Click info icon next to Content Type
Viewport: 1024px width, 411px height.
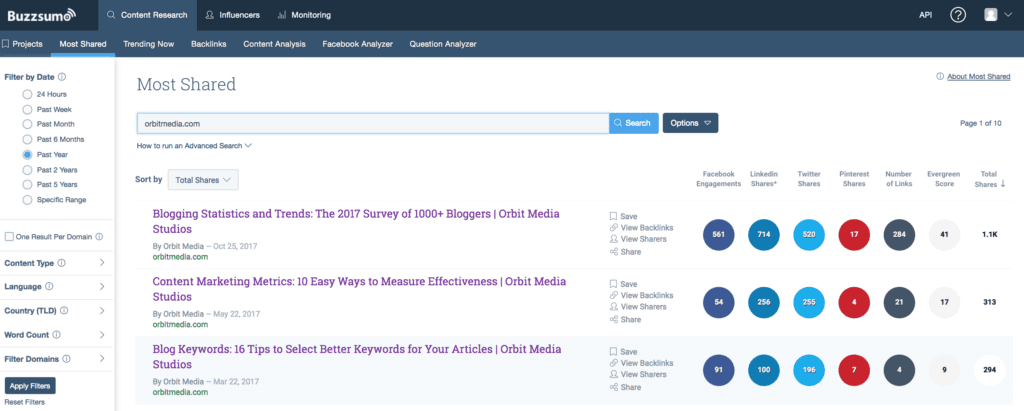pyautogui.click(x=62, y=263)
